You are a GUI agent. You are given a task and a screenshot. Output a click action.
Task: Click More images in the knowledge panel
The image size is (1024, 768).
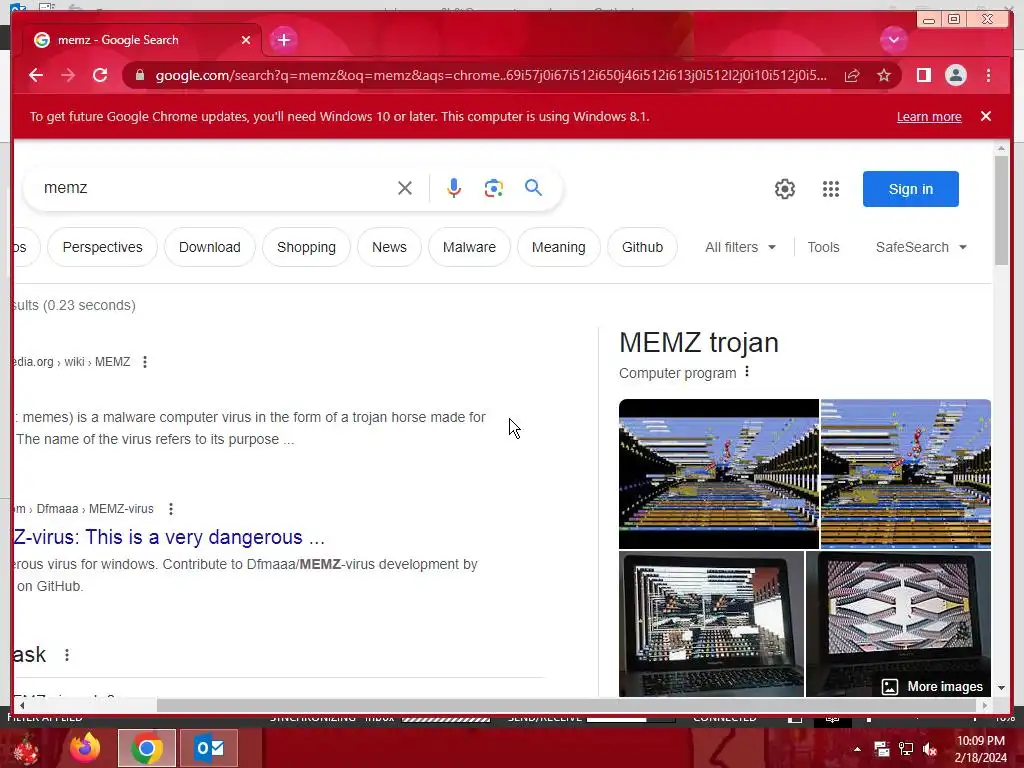[x=933, y=686]
